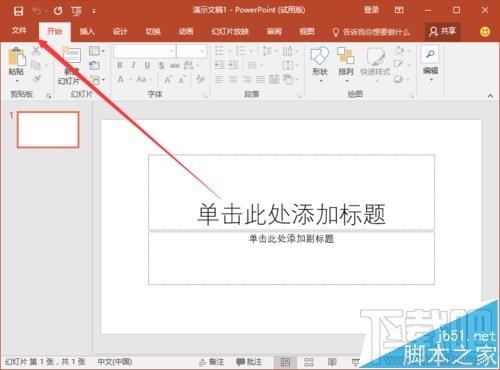This screenshot has height=370, width=500.
Task: Open the 审阅 (Review) tab
Action: [x=274, y=32]
